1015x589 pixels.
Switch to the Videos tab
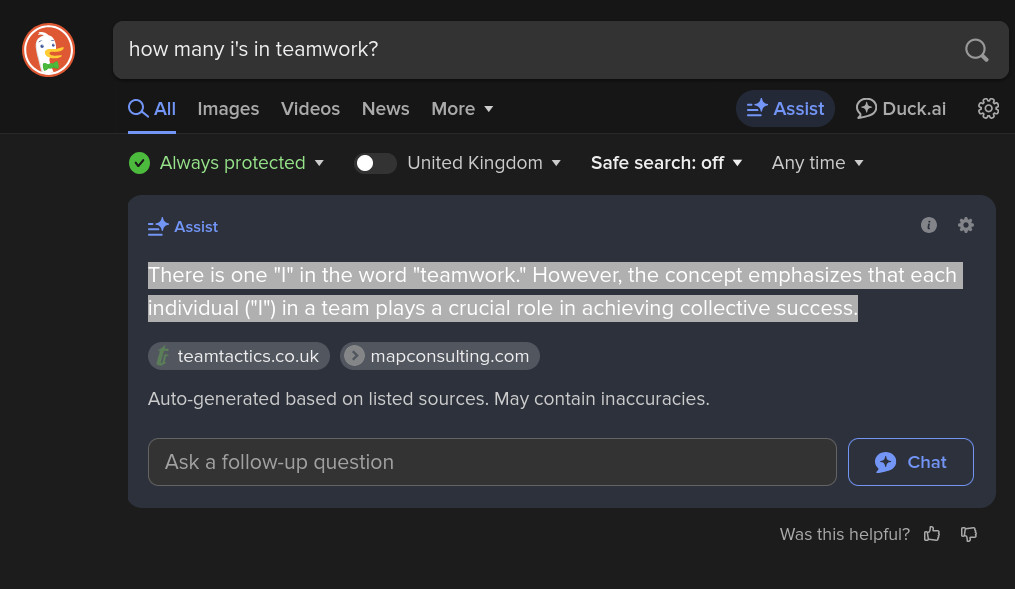pos(310,109)
